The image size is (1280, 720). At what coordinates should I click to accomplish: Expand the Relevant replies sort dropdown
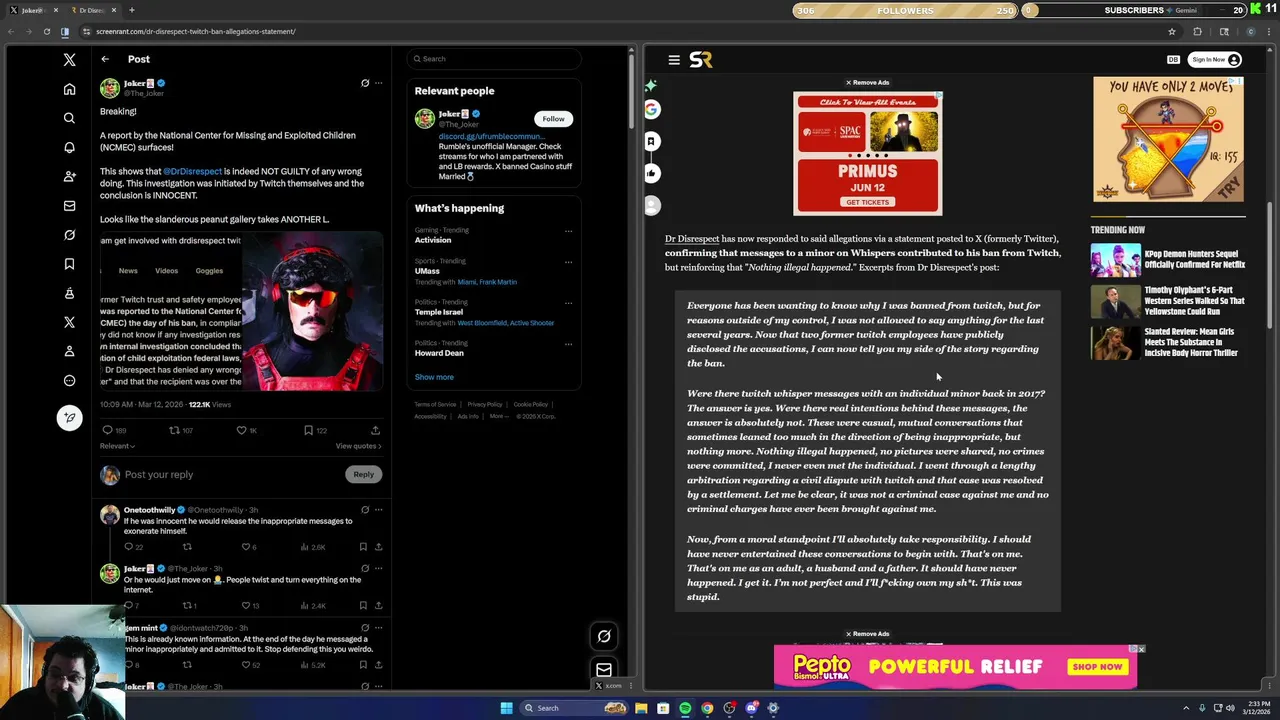tap(117, 446)
